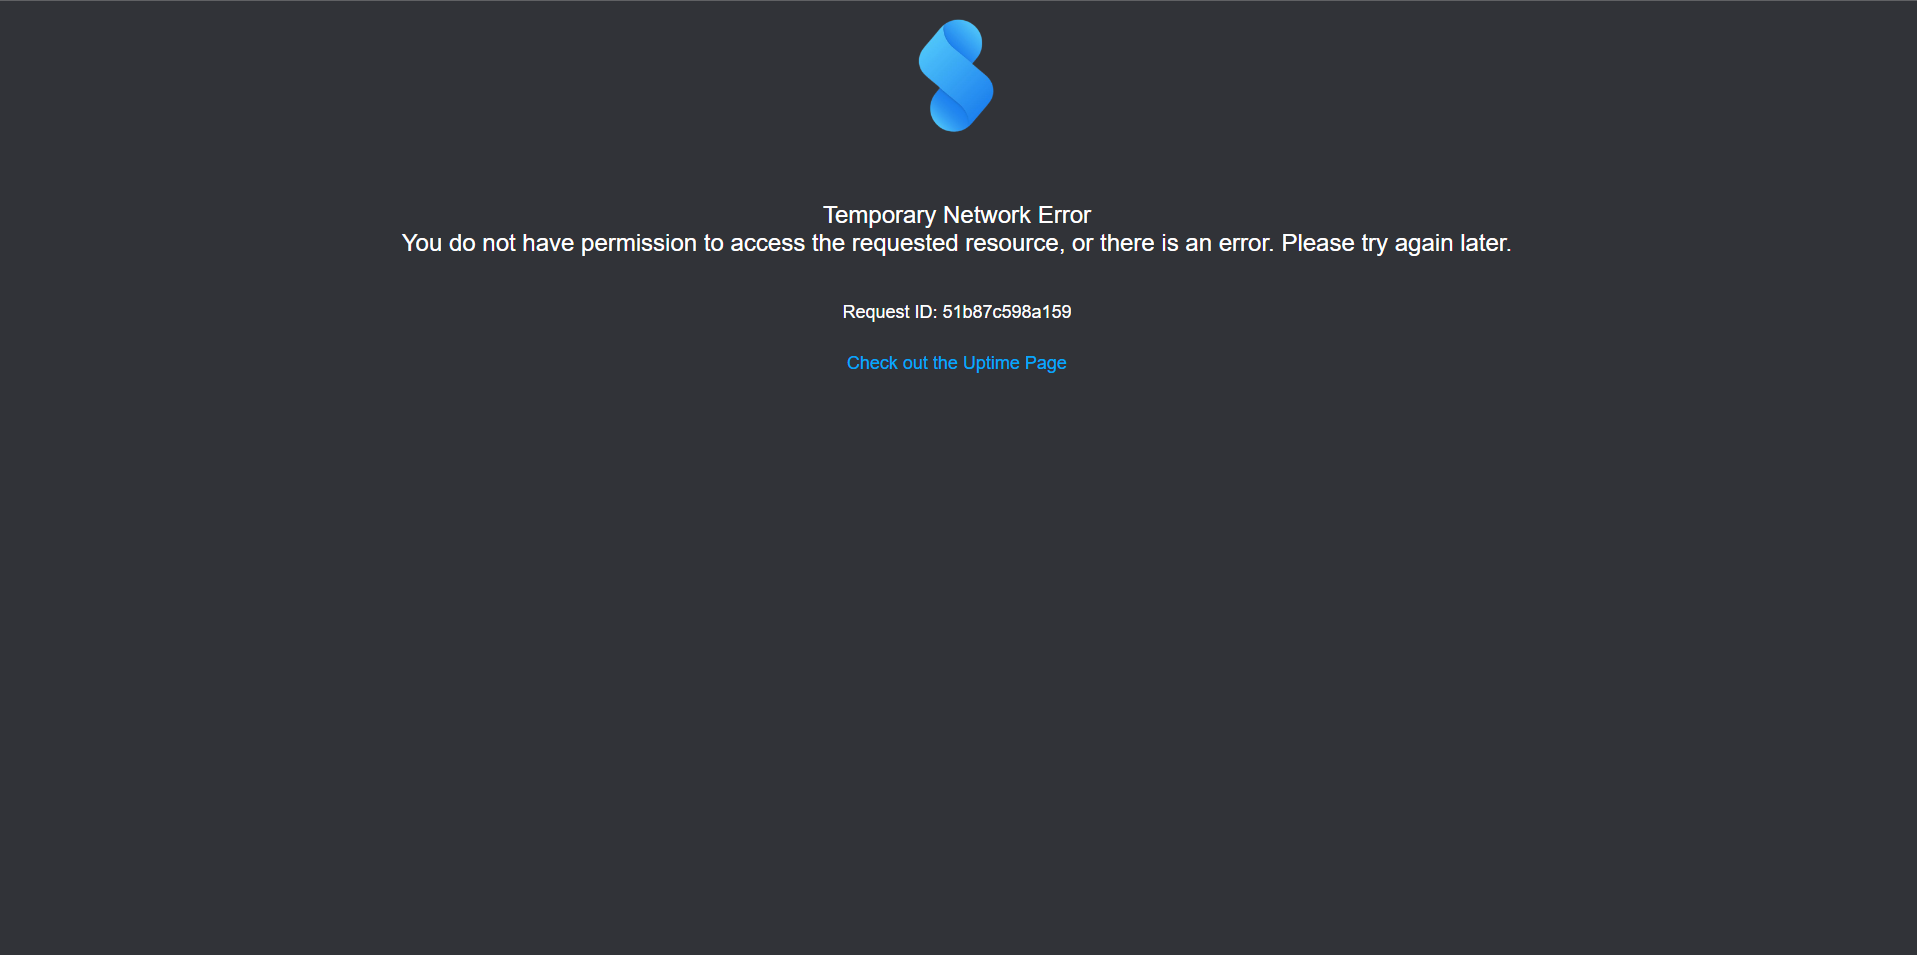Click the permission error message line

956,243
